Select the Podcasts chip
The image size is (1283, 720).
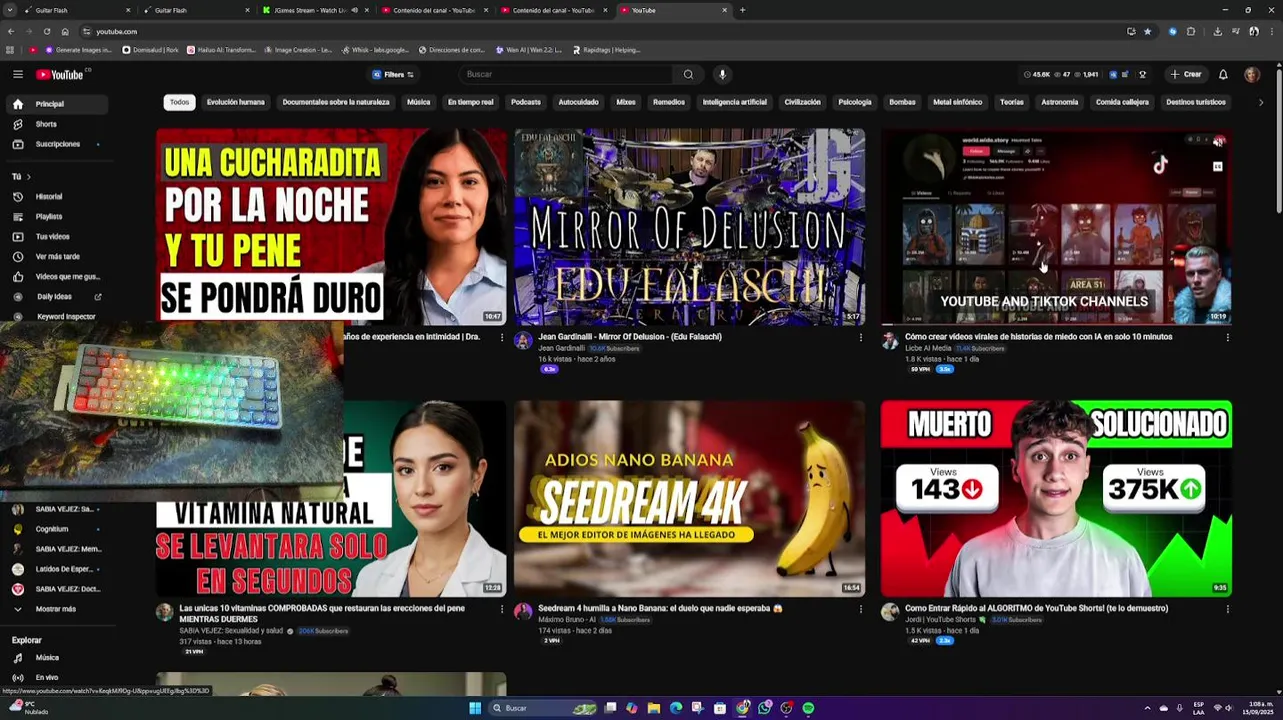point(525,102)
